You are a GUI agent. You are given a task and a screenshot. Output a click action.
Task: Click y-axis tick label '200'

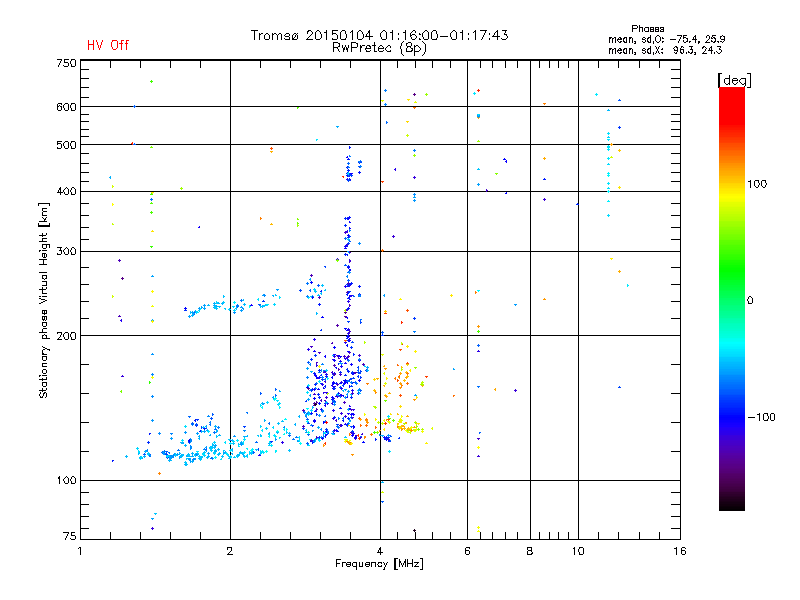pos(66,336)
